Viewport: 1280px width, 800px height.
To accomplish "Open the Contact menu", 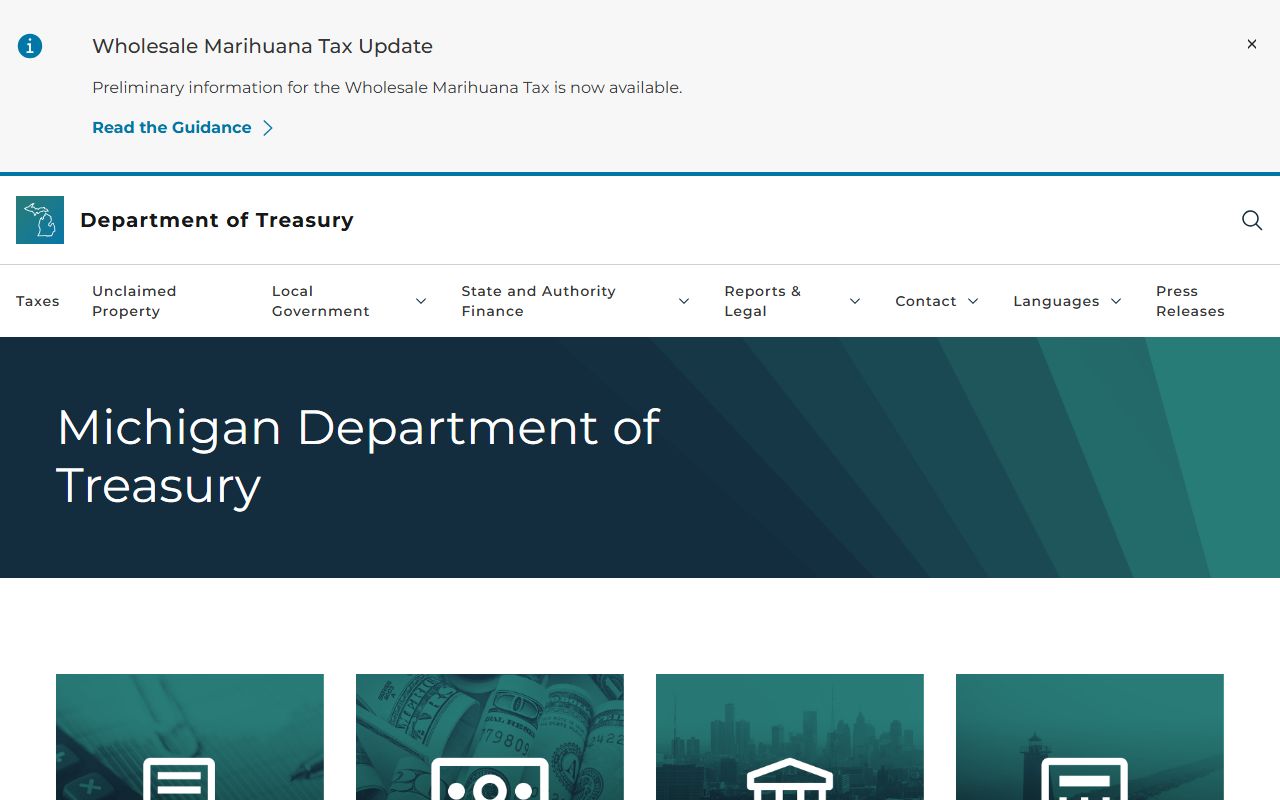I will (x=926, y=301).
